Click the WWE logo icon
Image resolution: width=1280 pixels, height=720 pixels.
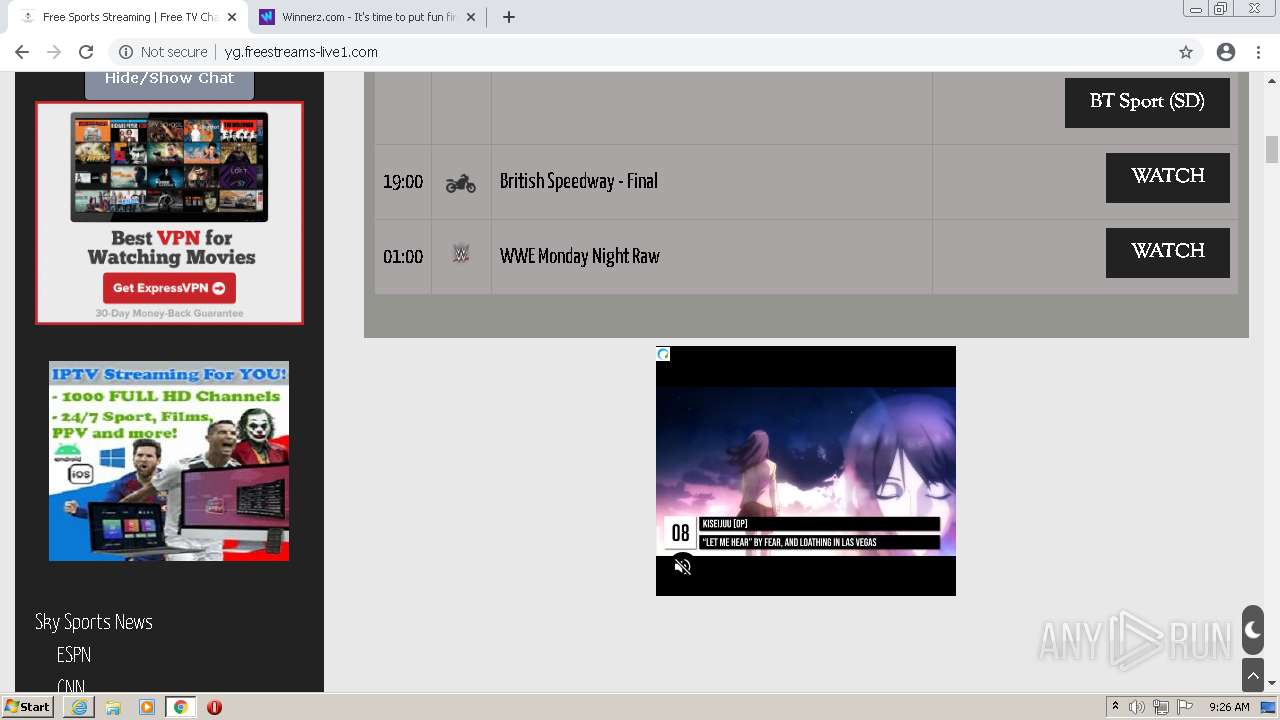[461, 255]
